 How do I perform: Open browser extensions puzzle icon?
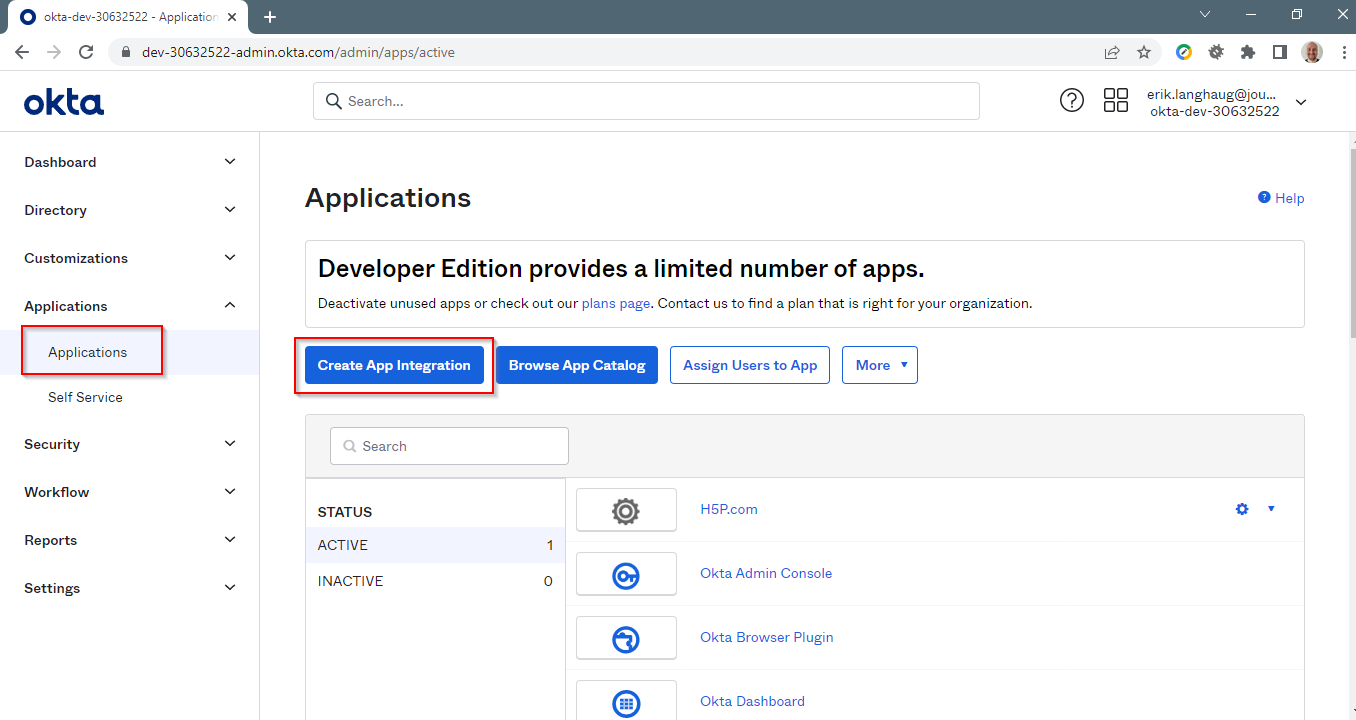(1248, 52)
